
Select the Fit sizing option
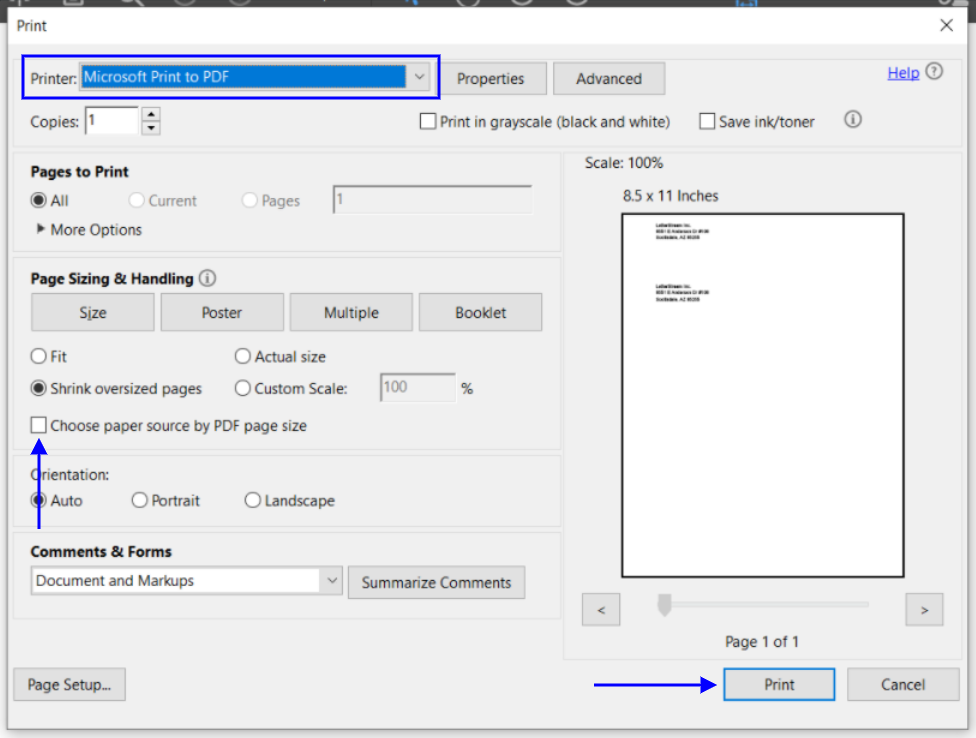[39, 356]
